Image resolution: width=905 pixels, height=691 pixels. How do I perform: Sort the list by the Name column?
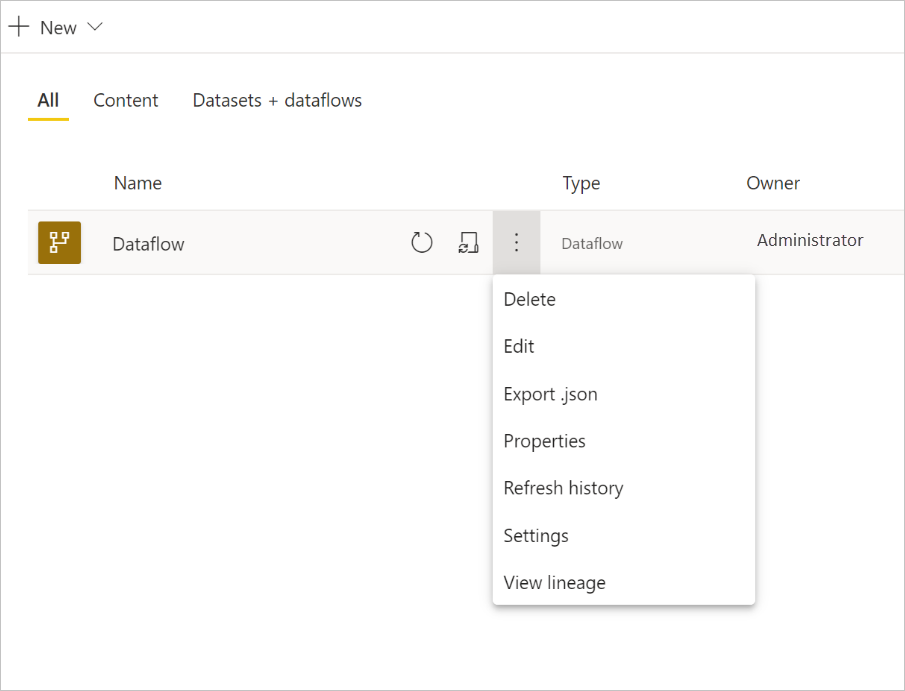137,183
